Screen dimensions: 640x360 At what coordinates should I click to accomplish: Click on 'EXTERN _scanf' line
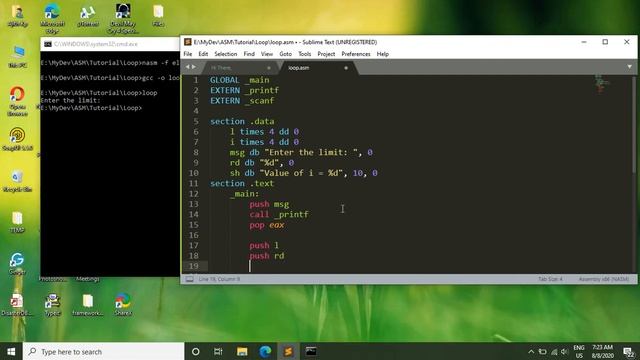click(242, 100)
